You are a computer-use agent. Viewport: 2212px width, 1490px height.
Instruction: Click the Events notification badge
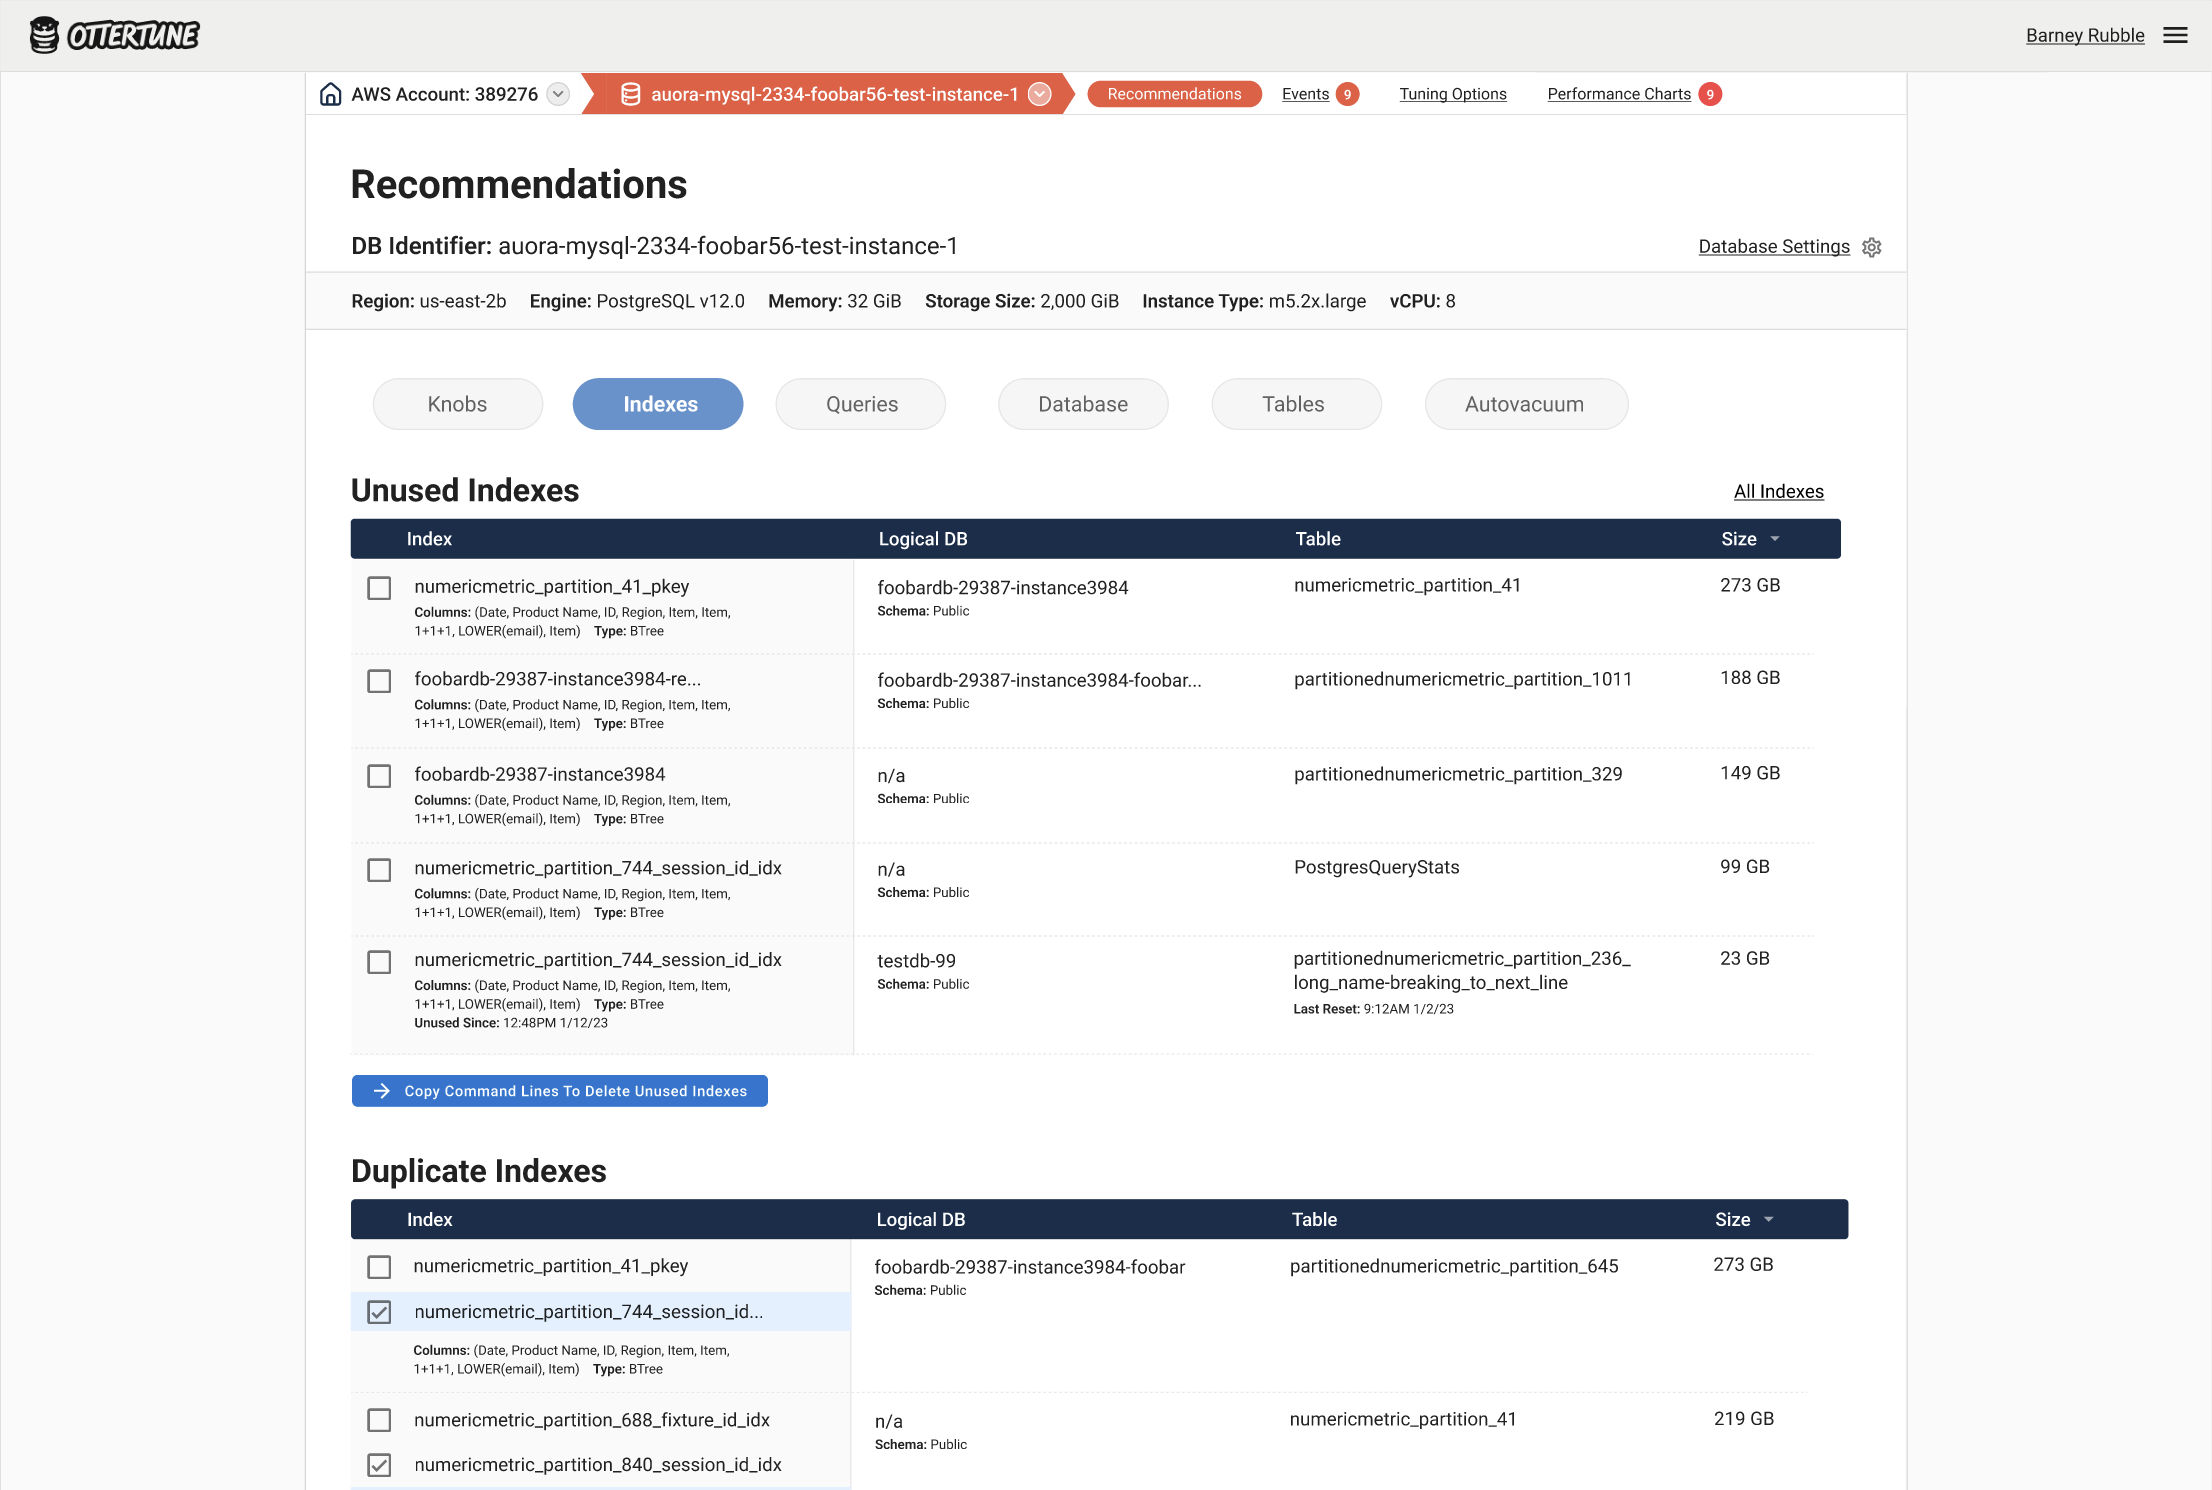point(1347,94)
